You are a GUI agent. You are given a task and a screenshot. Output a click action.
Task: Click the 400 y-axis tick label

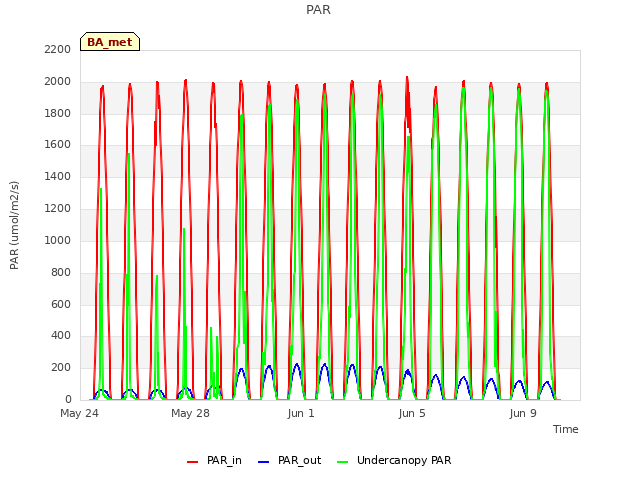point(61,336)
